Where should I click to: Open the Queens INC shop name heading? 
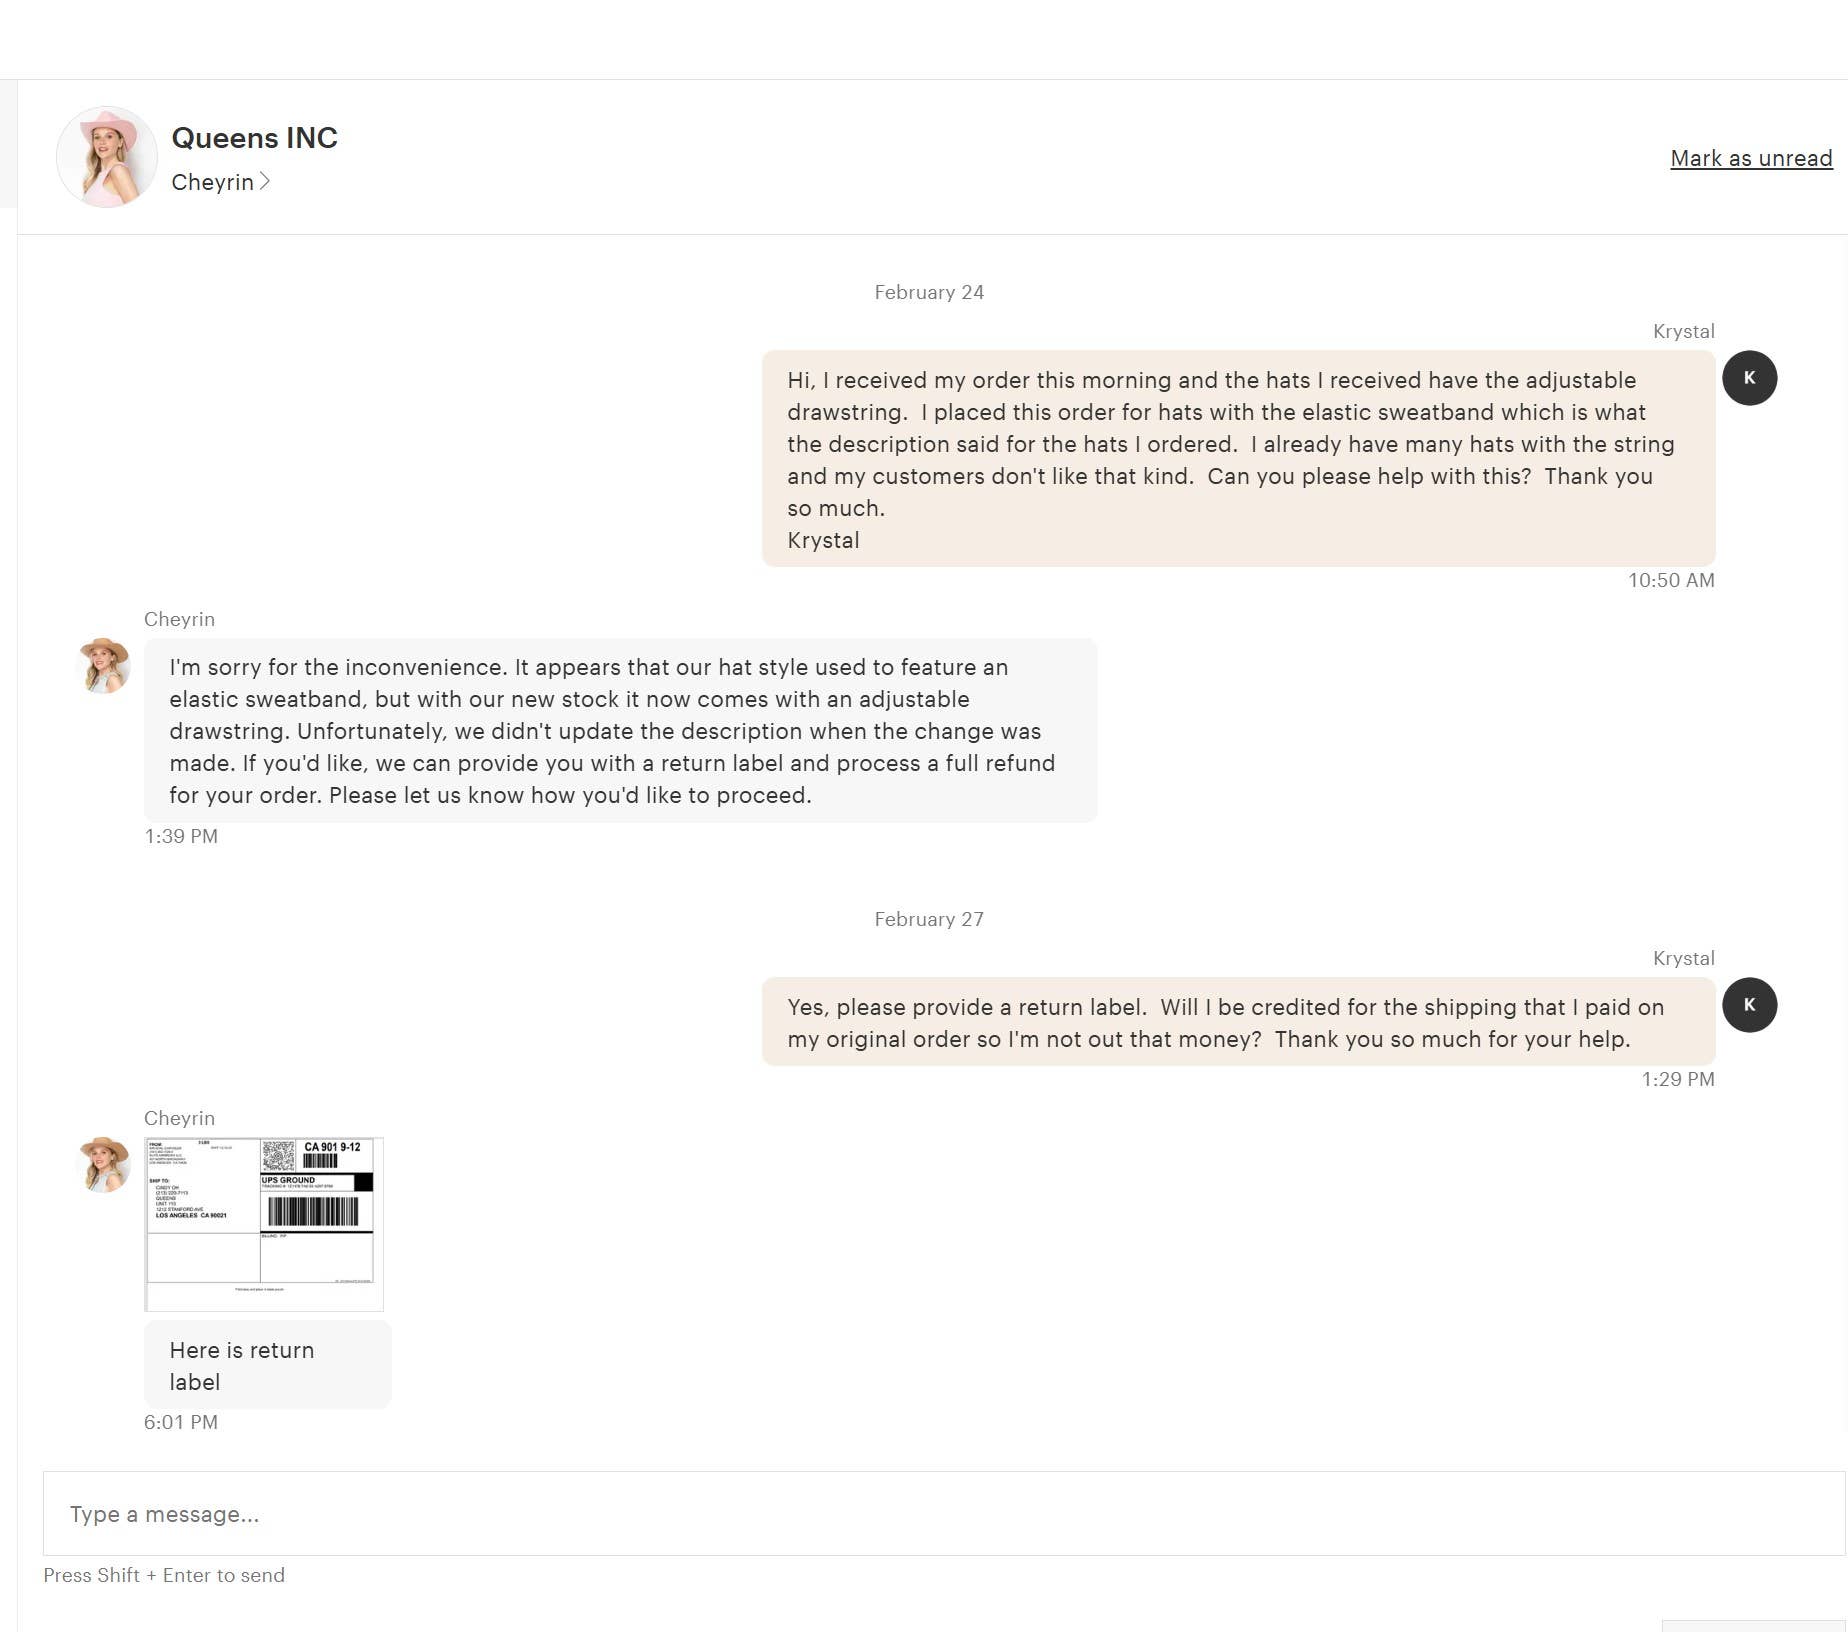pyautogui.click(x=254, y=138)
